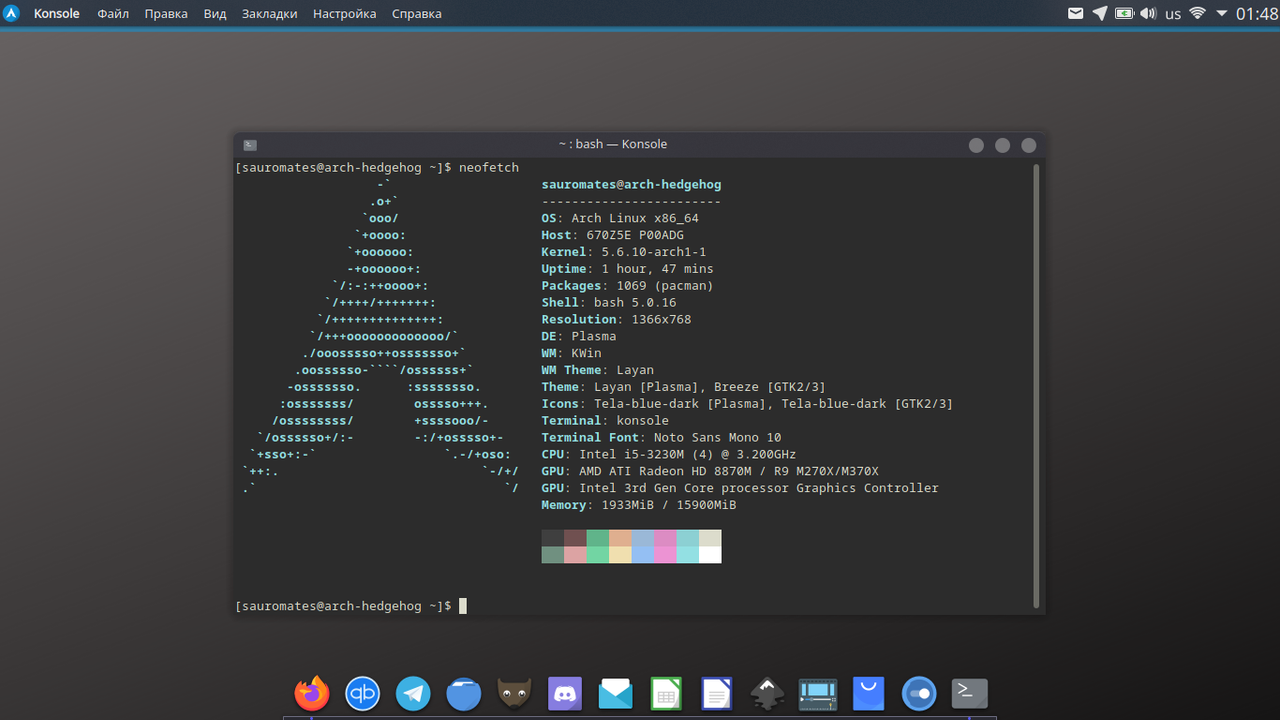This screenshot has width=1280, height=720.
Task: Open Inkscape from the dock
Action: pyautogui.click(x=767, y=693)
